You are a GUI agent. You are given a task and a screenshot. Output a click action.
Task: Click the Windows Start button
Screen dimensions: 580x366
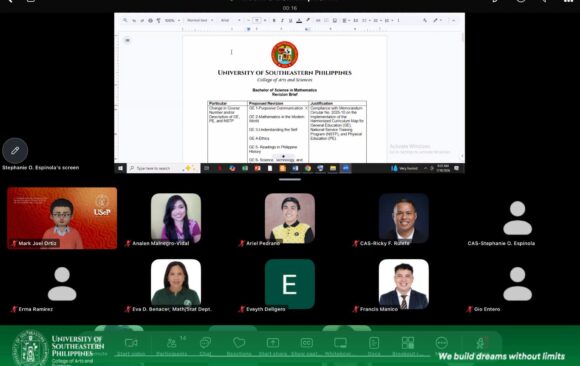coord(120,168)
